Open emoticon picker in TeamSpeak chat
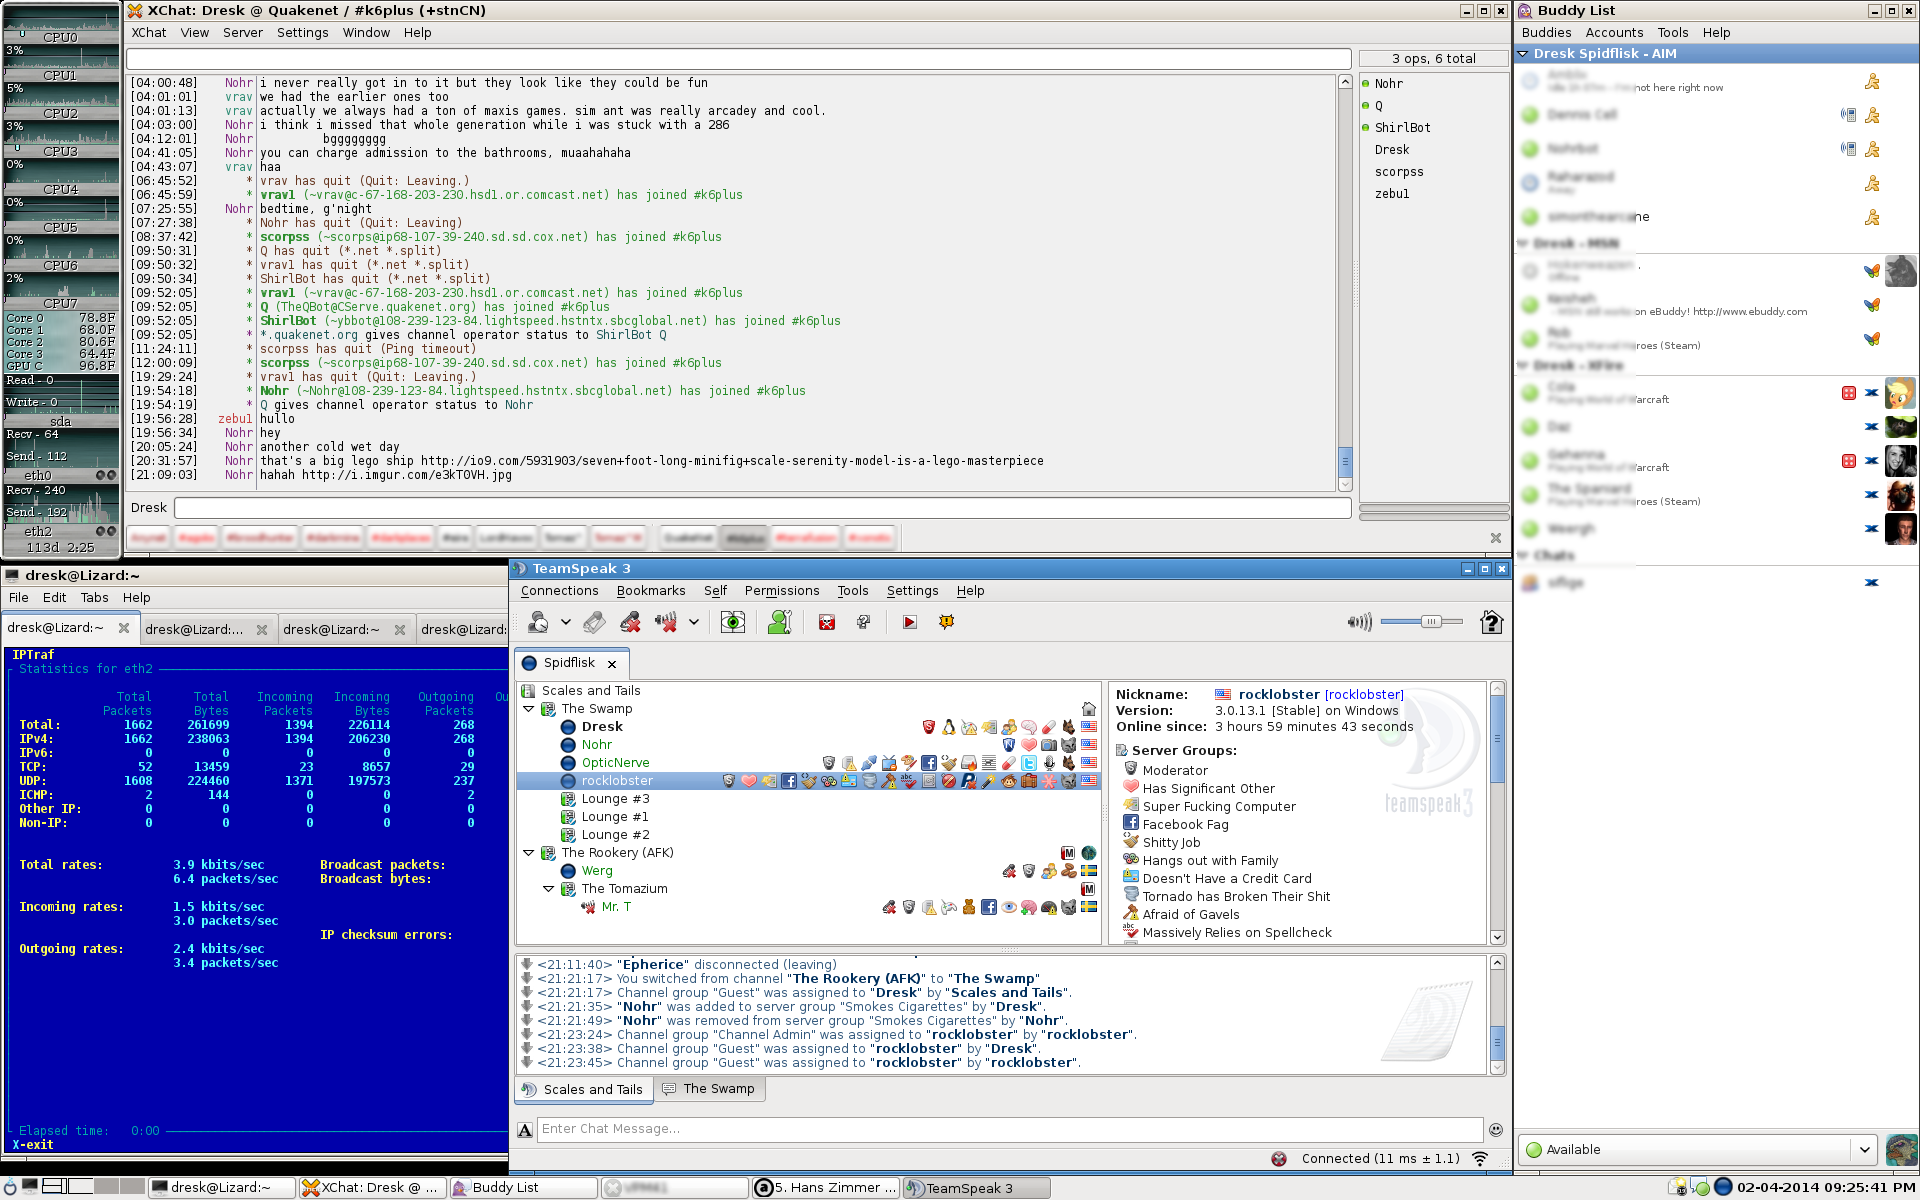Image resolution: width=1920 pixels, height=1200 pixels. (x=1496, y=1130)
